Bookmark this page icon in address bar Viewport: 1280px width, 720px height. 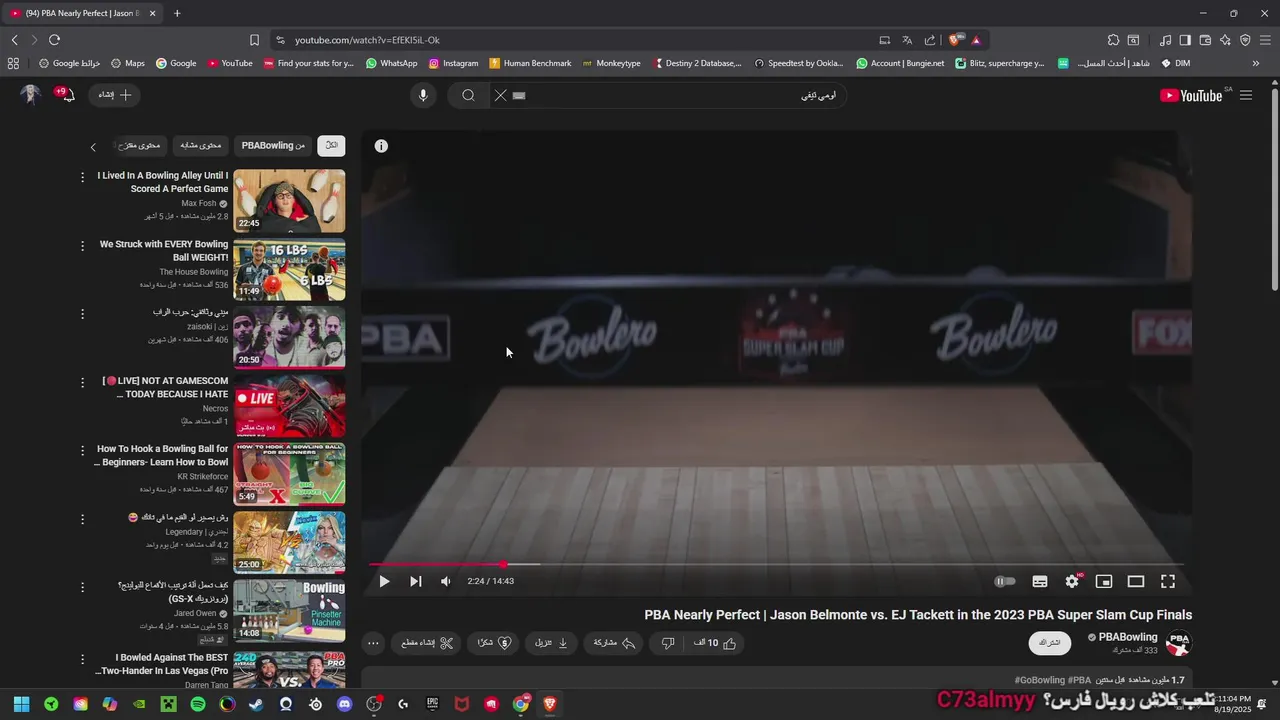coord(254,40)
